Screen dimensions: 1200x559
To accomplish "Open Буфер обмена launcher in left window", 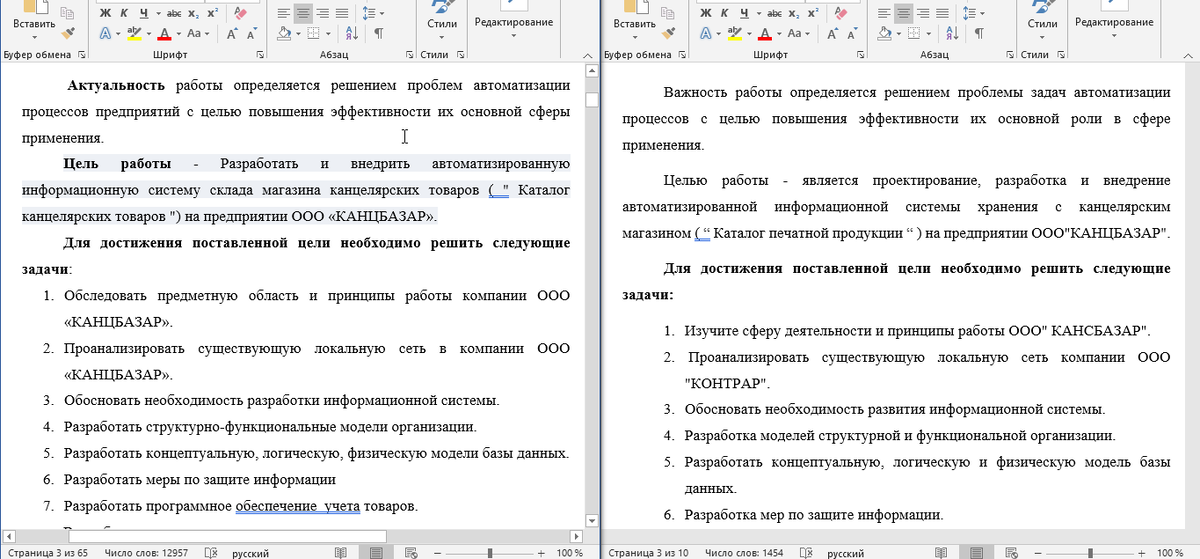I will (82, 55).
